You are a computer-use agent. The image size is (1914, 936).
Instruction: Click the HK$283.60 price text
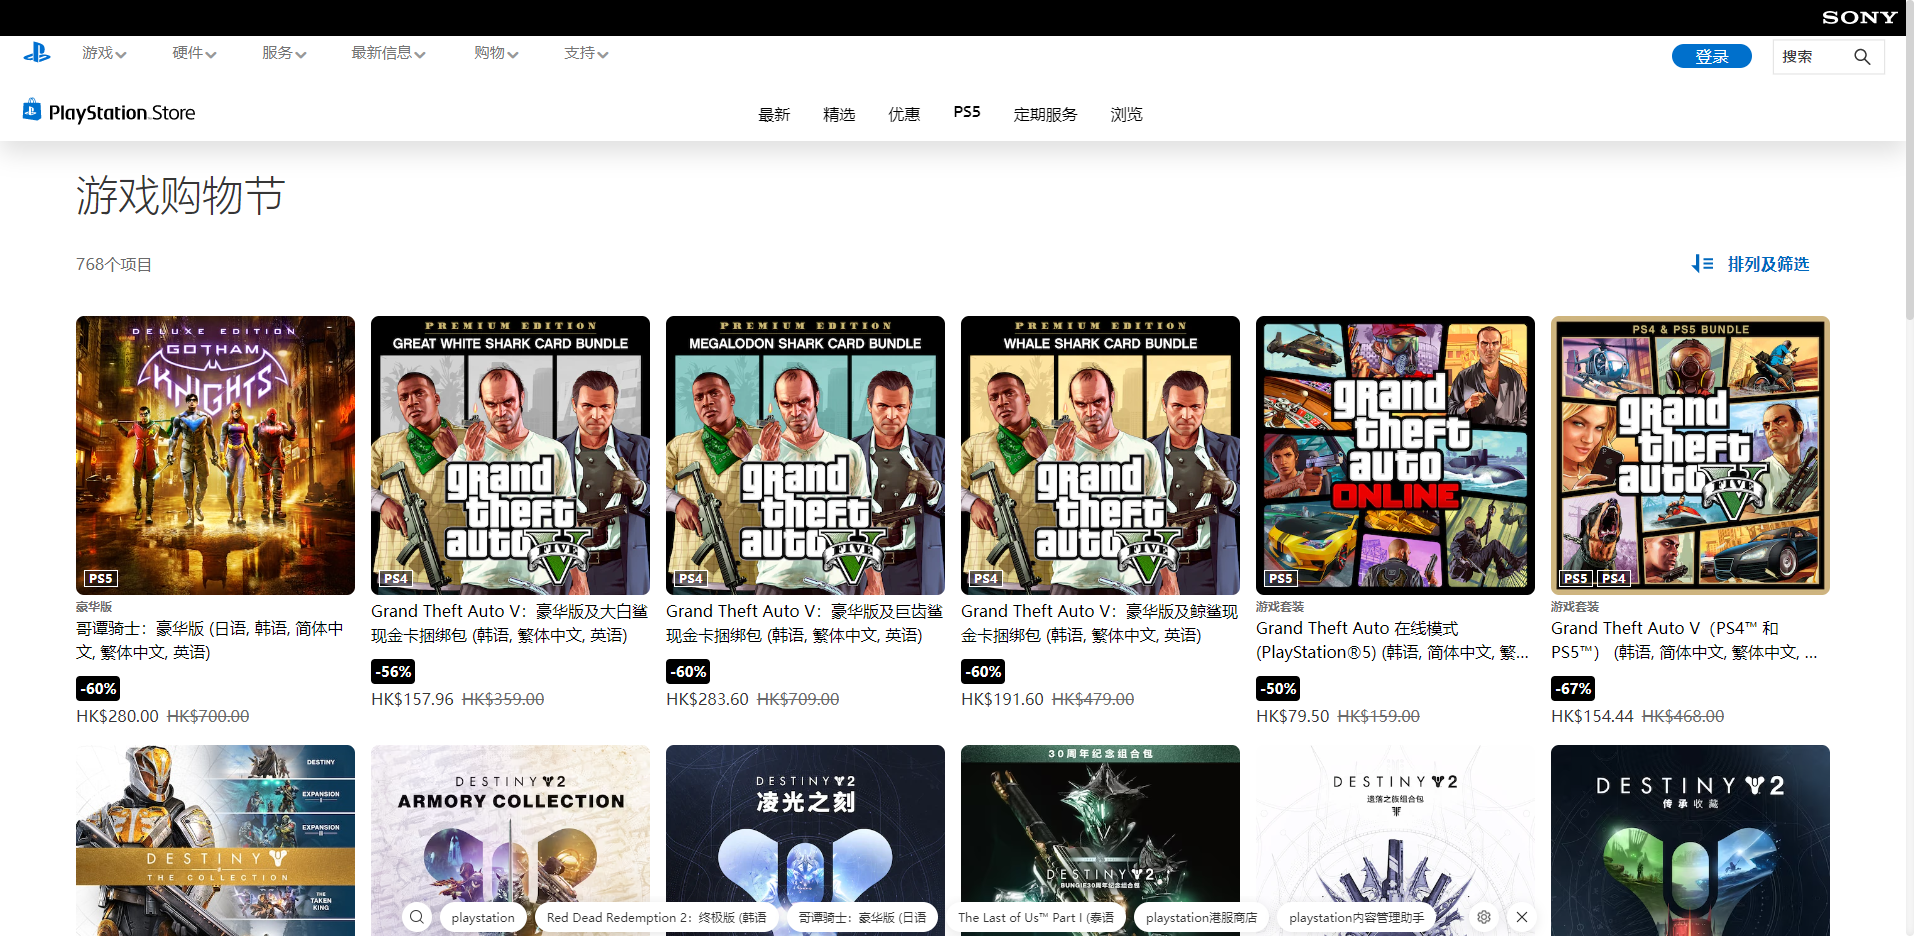pos(707,699)
